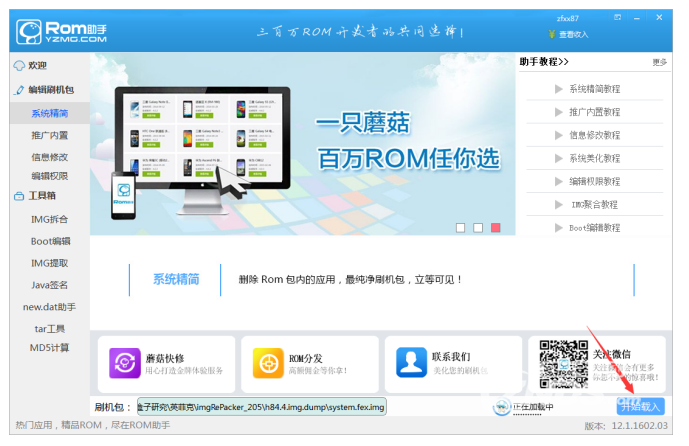Collapse the 工具箱 toolbox section
689x446 pixels.
42,196
